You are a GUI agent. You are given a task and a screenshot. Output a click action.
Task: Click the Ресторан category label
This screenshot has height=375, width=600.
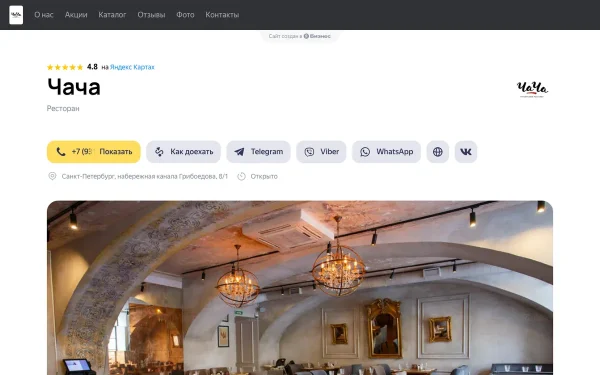[x=63, y=108]
